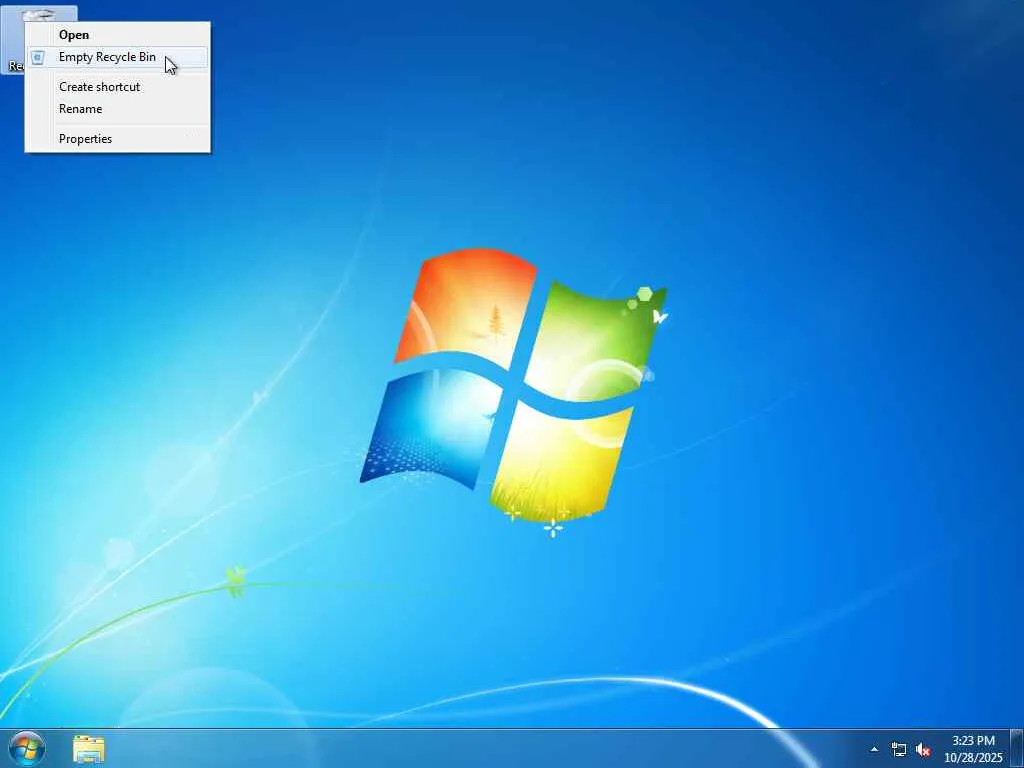The image size is (1024, 768).
Task: Choose Open from the context menu
Action: pyautogui.click(x=118, y=35)
